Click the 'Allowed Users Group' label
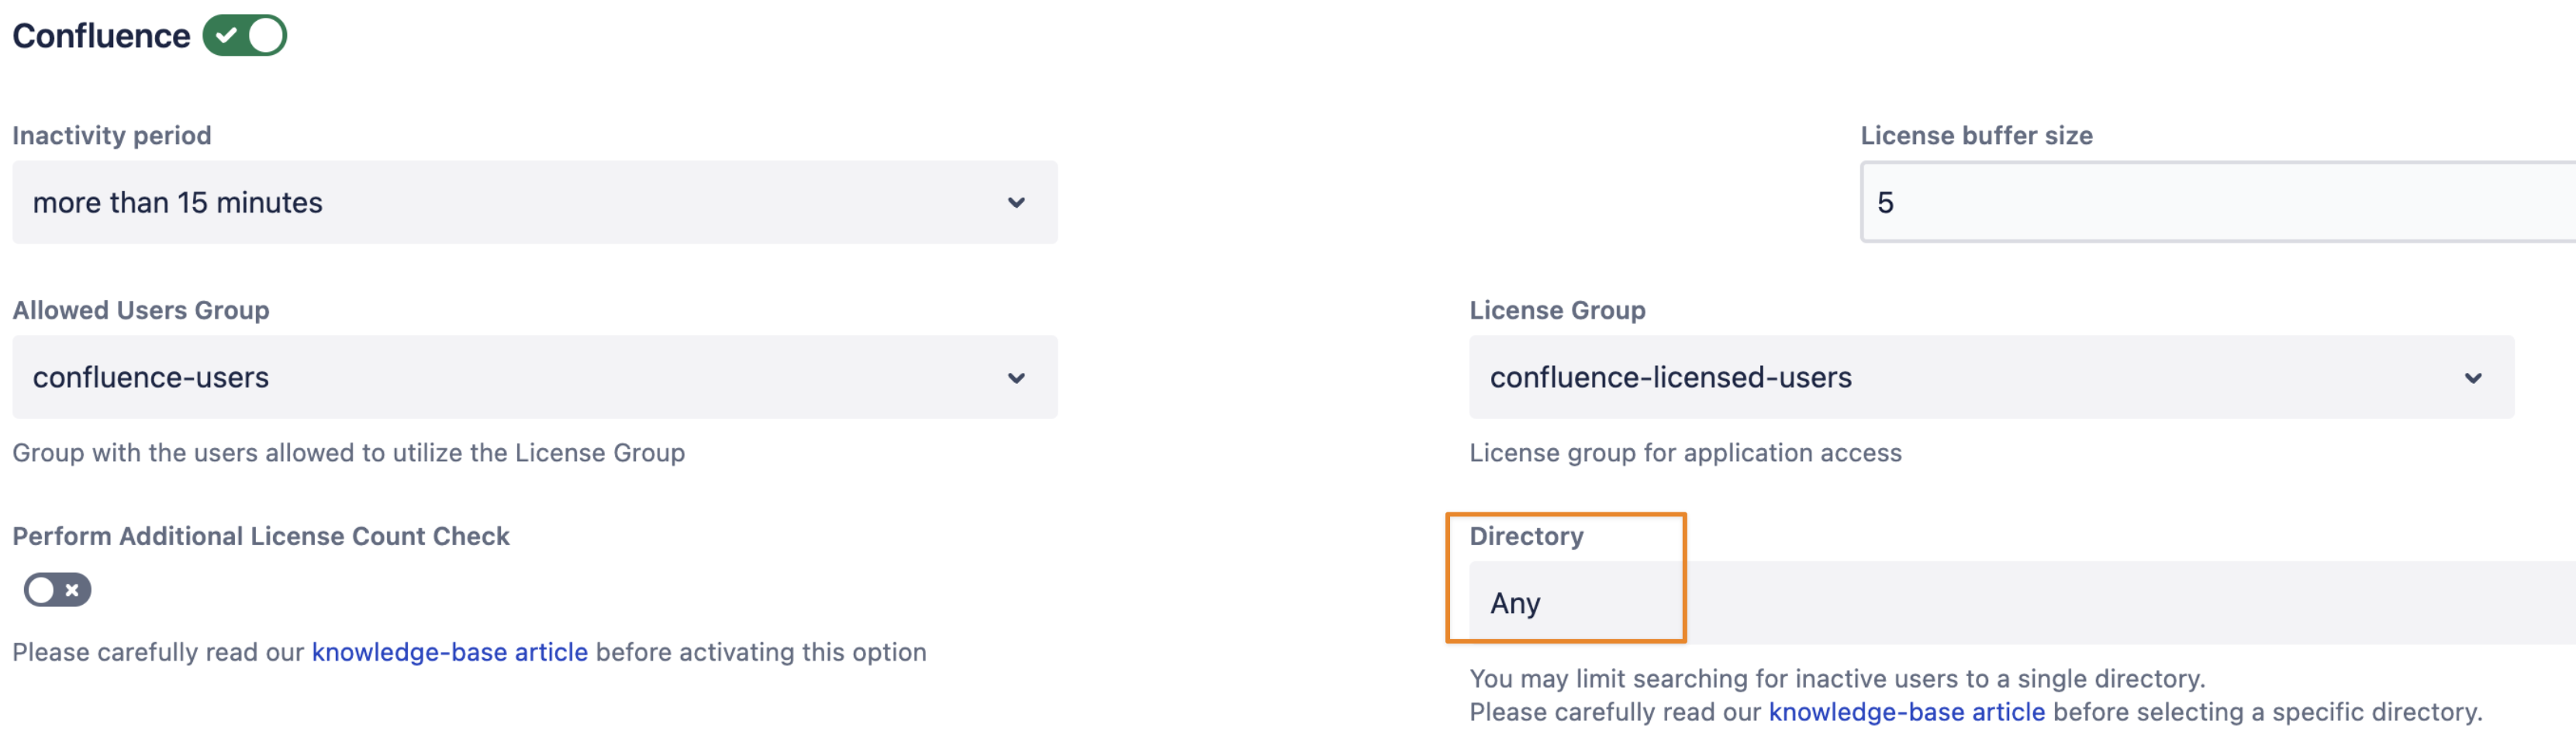2576x735 pixels. pos(141,311)
